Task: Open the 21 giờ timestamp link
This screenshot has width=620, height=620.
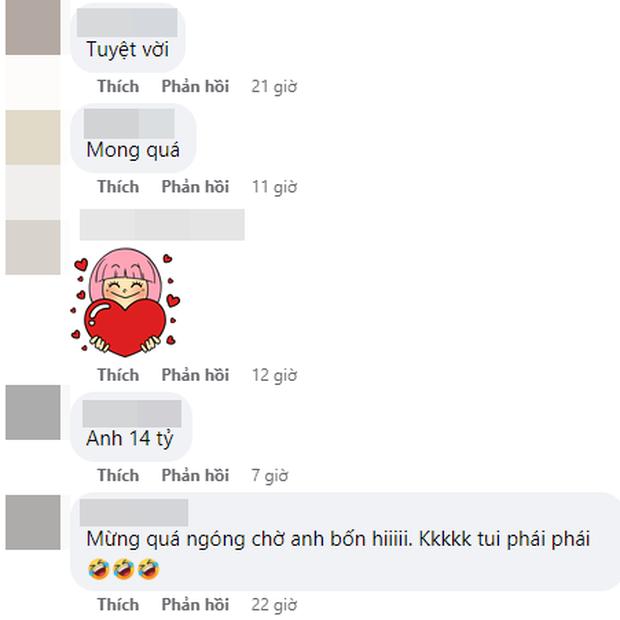Action: point(274,87)
